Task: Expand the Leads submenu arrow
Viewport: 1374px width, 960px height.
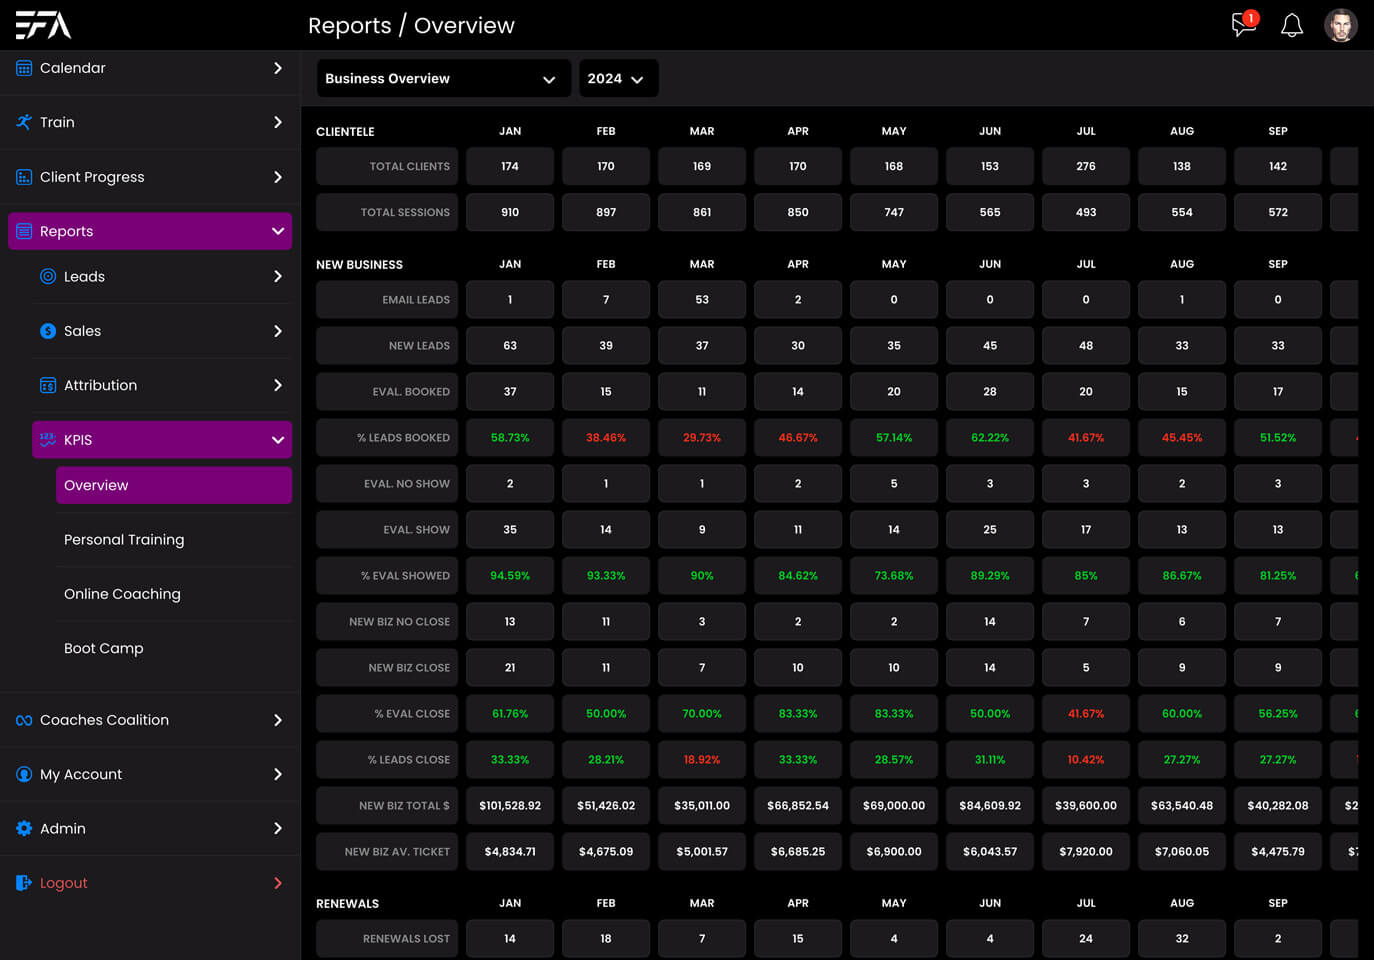Action: (278, 276)
